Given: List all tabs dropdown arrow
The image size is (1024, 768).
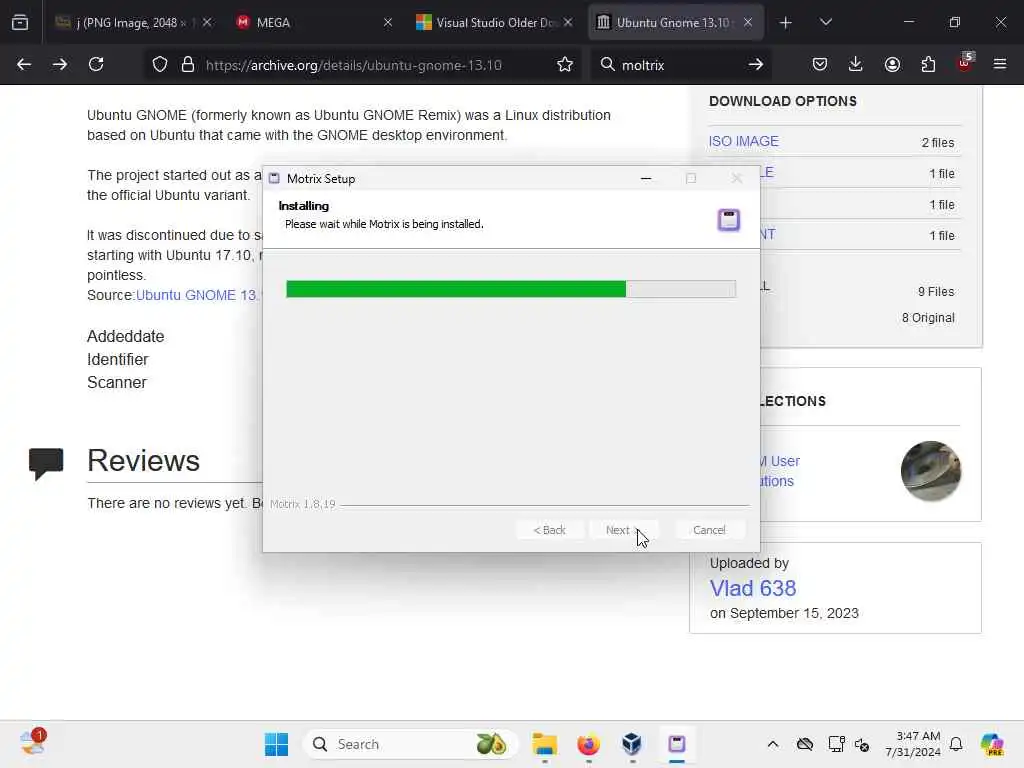Looking at the screenshot, I should pos(825,22).
